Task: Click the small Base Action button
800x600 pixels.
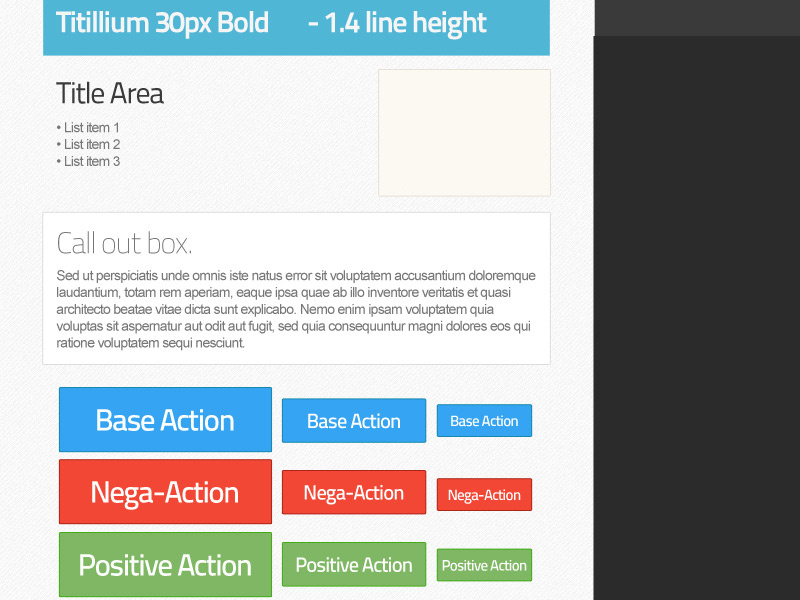Action: pos(484,420)
